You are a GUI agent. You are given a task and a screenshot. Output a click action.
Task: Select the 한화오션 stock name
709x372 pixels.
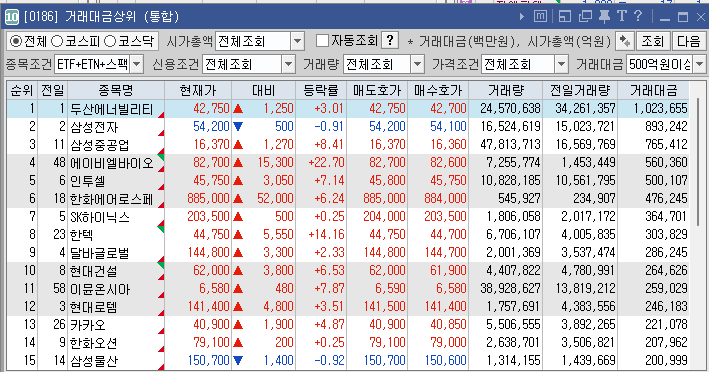[x=94, y=343]
